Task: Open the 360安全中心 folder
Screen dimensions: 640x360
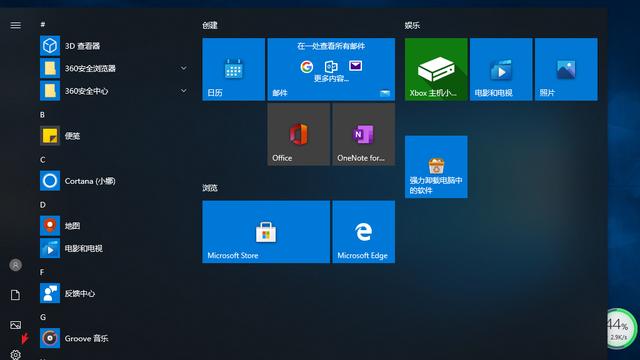Action: click(114, 91)
